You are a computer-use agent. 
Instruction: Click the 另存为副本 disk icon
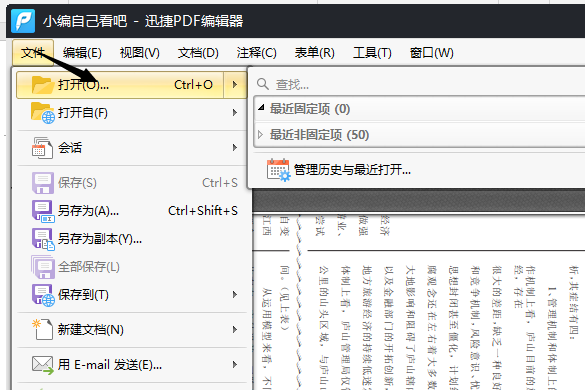pyautogui.click(x=43, y=239)
